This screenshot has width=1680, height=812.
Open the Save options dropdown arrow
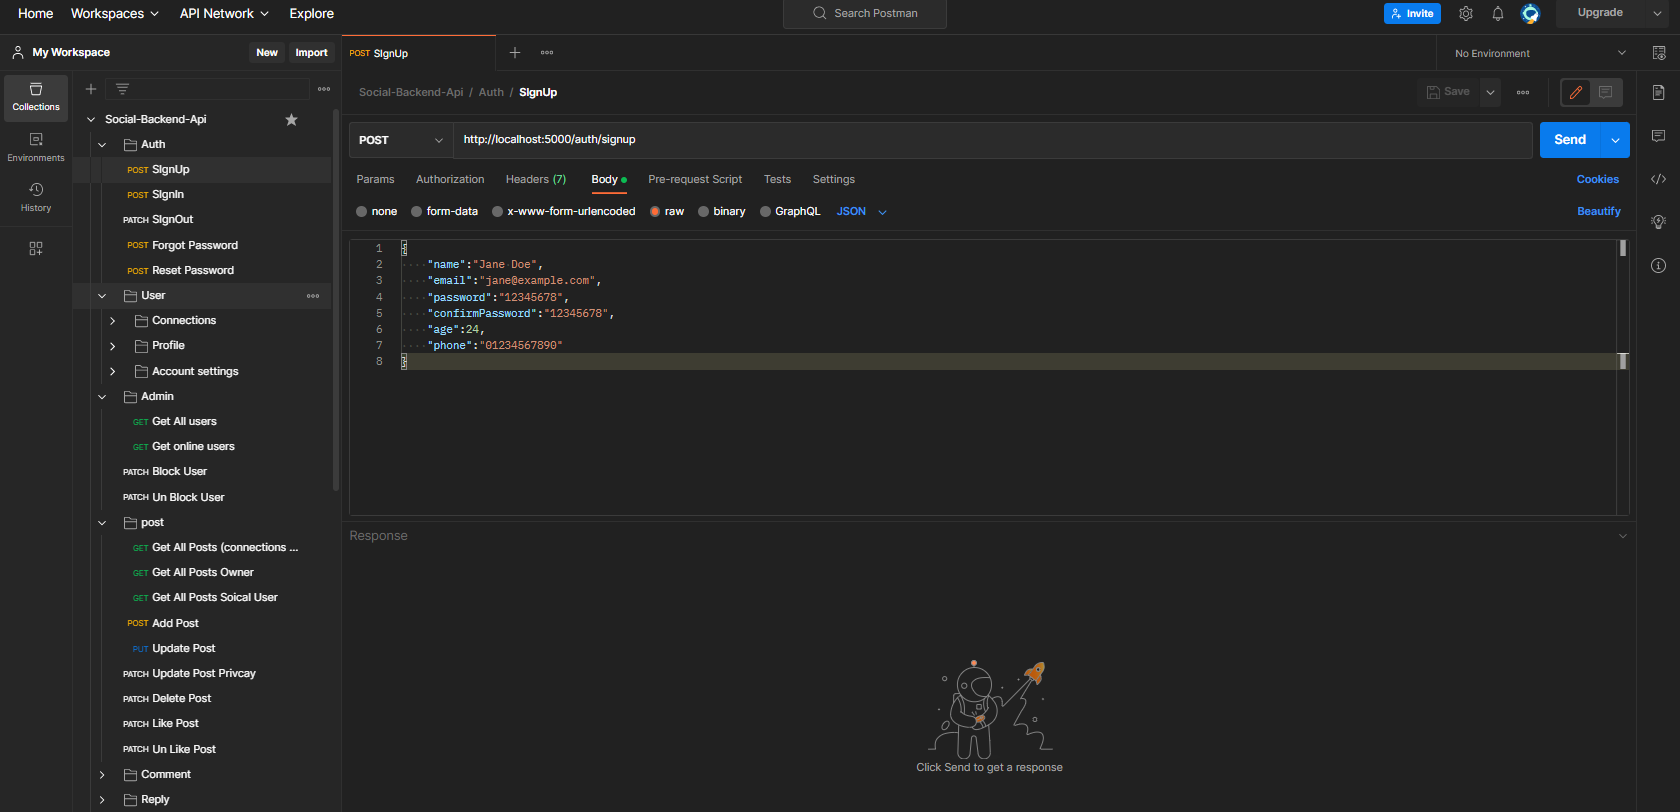[1491, 92]
